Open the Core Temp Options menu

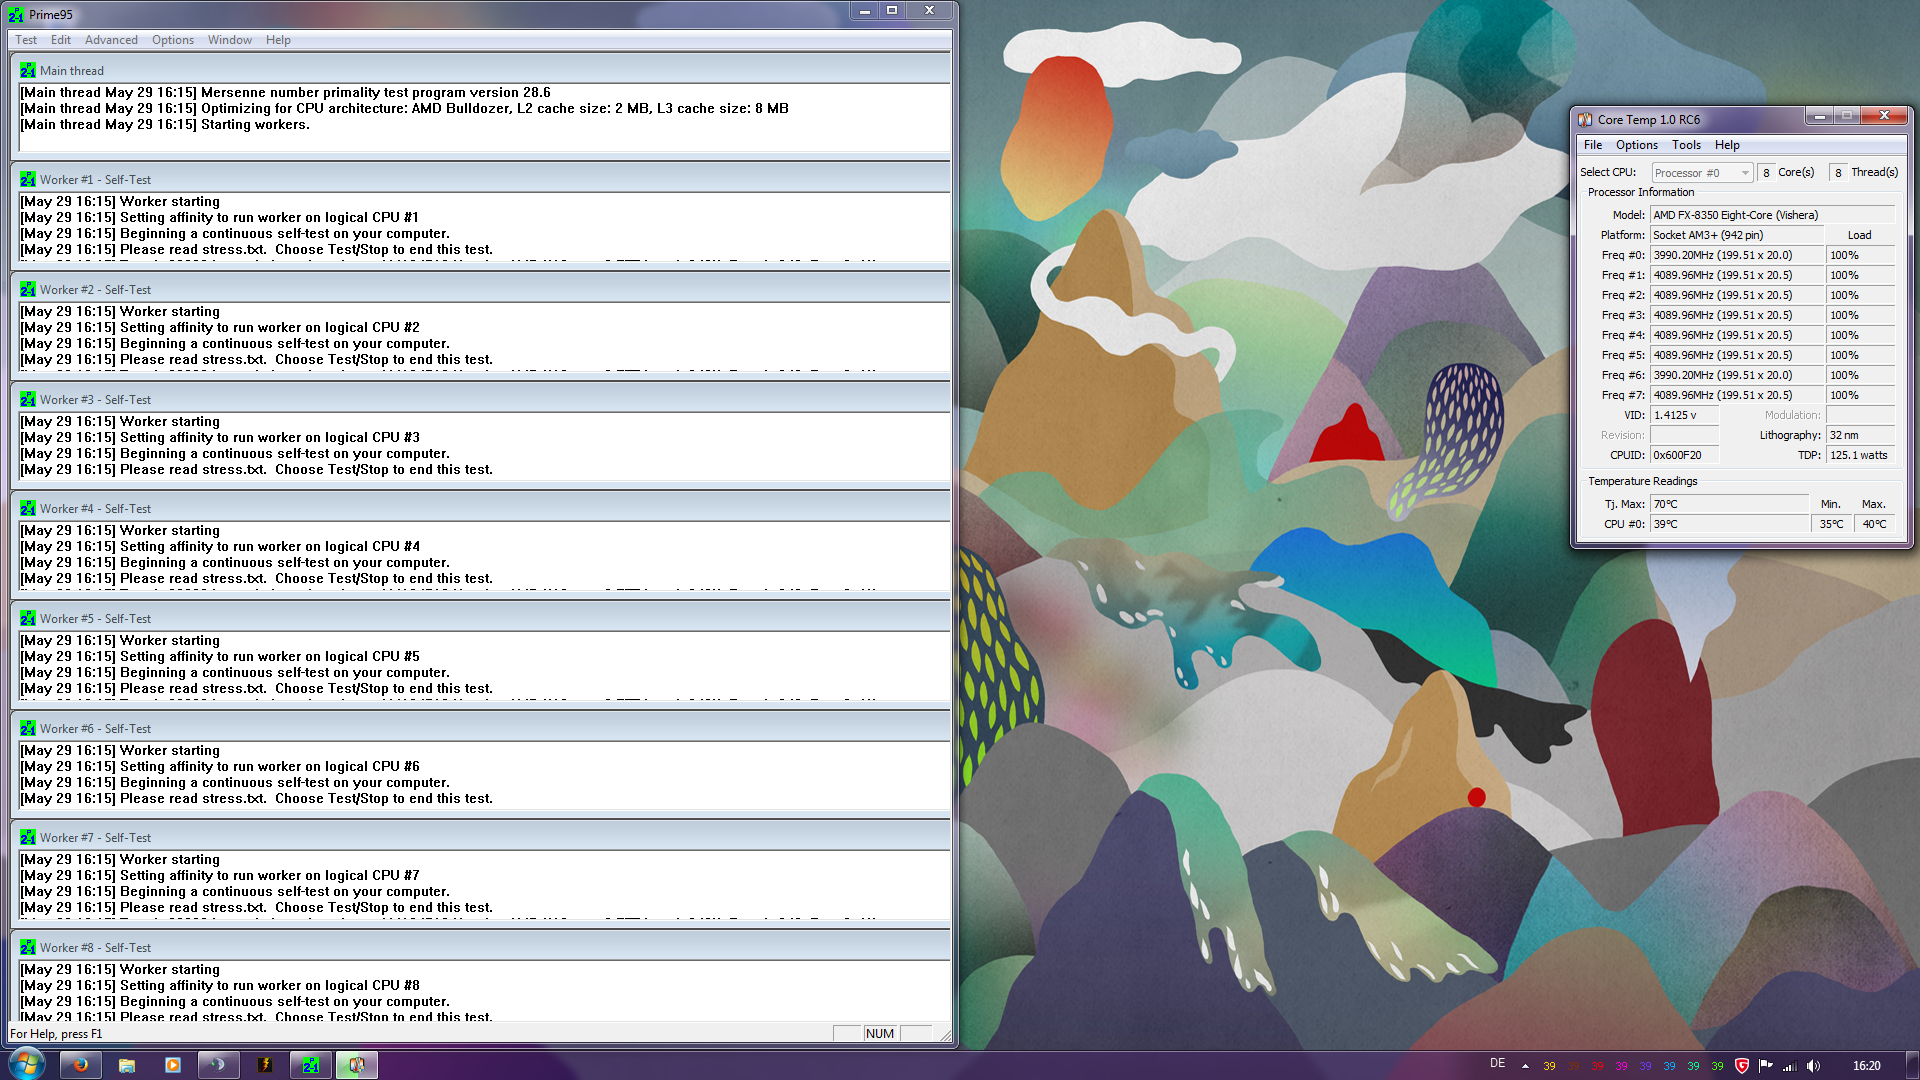coord(1637,145)
